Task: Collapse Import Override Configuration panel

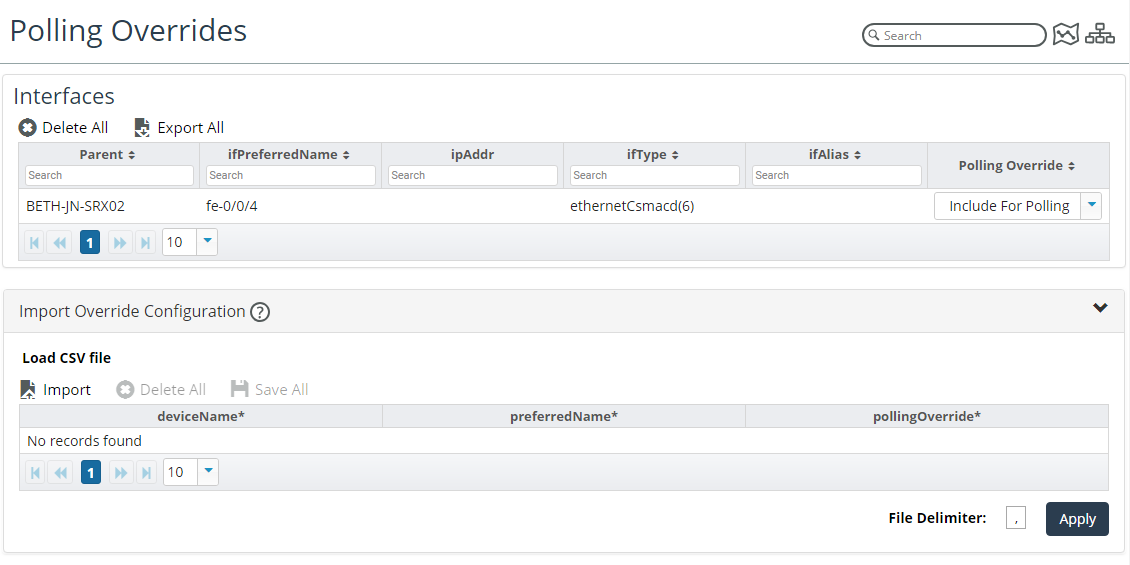Action: click(x=1100, y=309)
